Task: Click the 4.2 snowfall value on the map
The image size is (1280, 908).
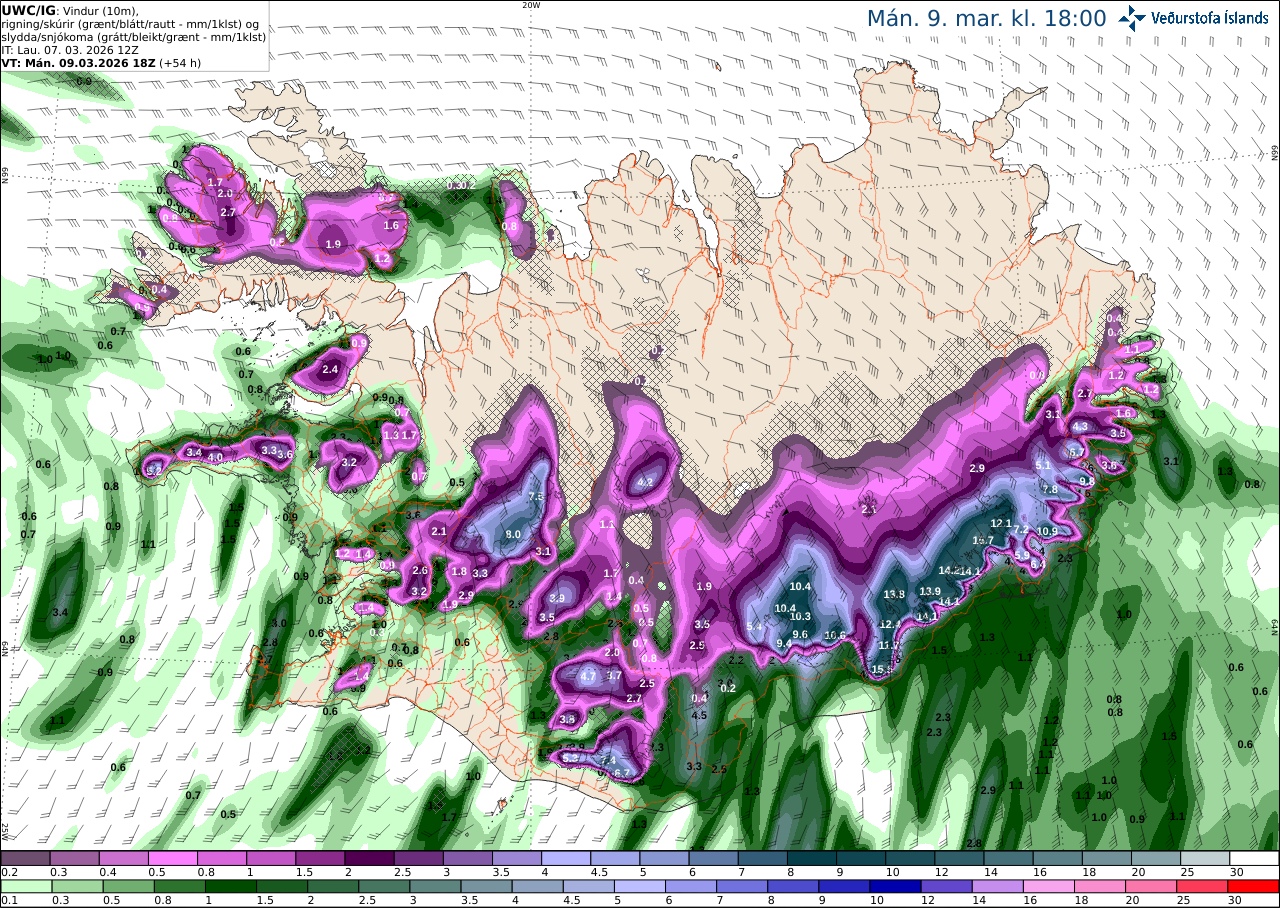Action: point(645,482)
